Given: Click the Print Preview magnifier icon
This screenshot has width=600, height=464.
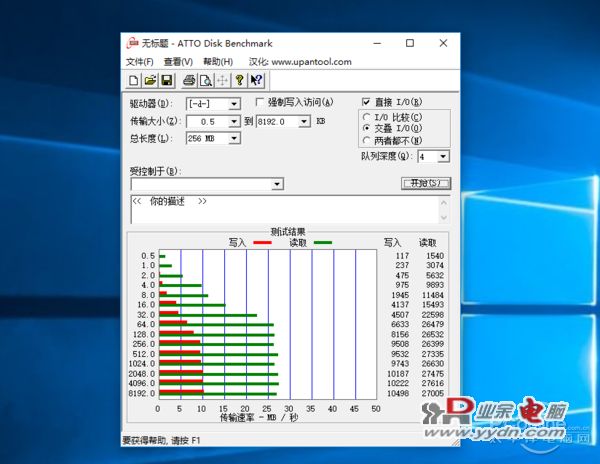Looking at the screenshot, I should tap(206, 80).
